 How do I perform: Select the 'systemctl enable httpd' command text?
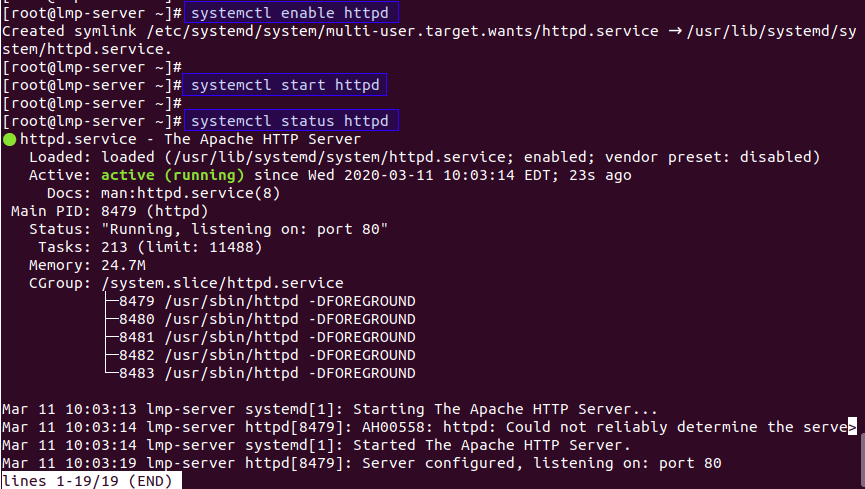tap(290, 13)
